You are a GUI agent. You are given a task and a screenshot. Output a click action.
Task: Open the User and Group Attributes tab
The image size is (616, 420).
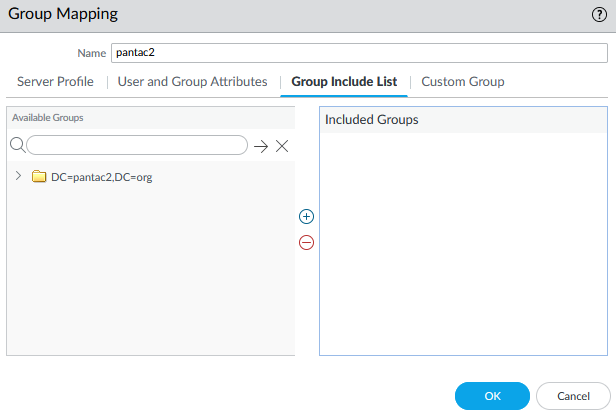(x=192, y=81)
